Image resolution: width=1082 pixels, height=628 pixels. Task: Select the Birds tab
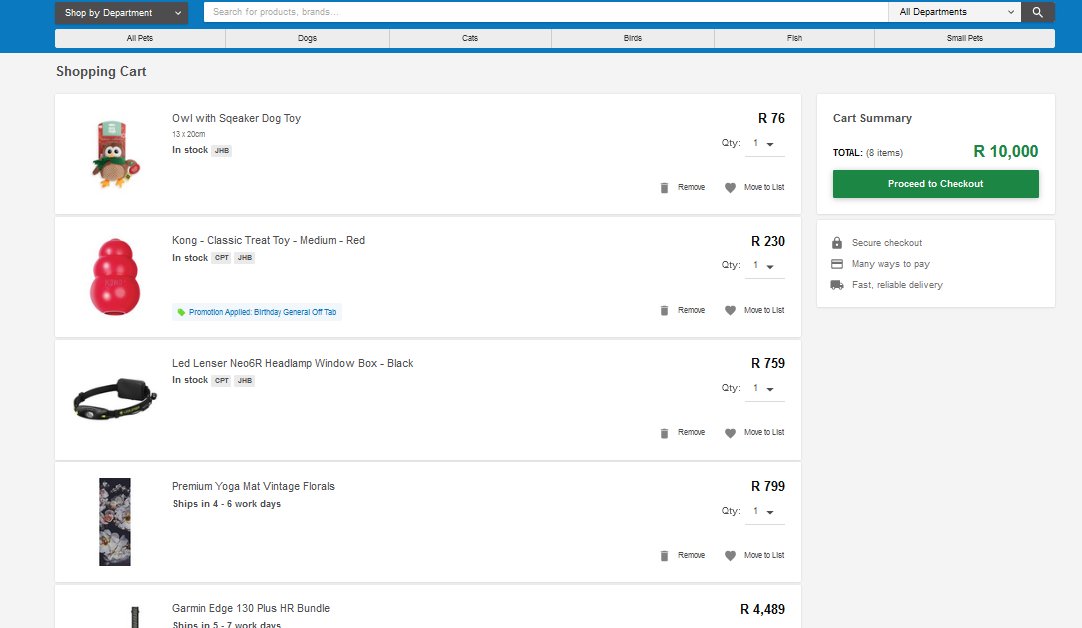click(x=633, y=38)
